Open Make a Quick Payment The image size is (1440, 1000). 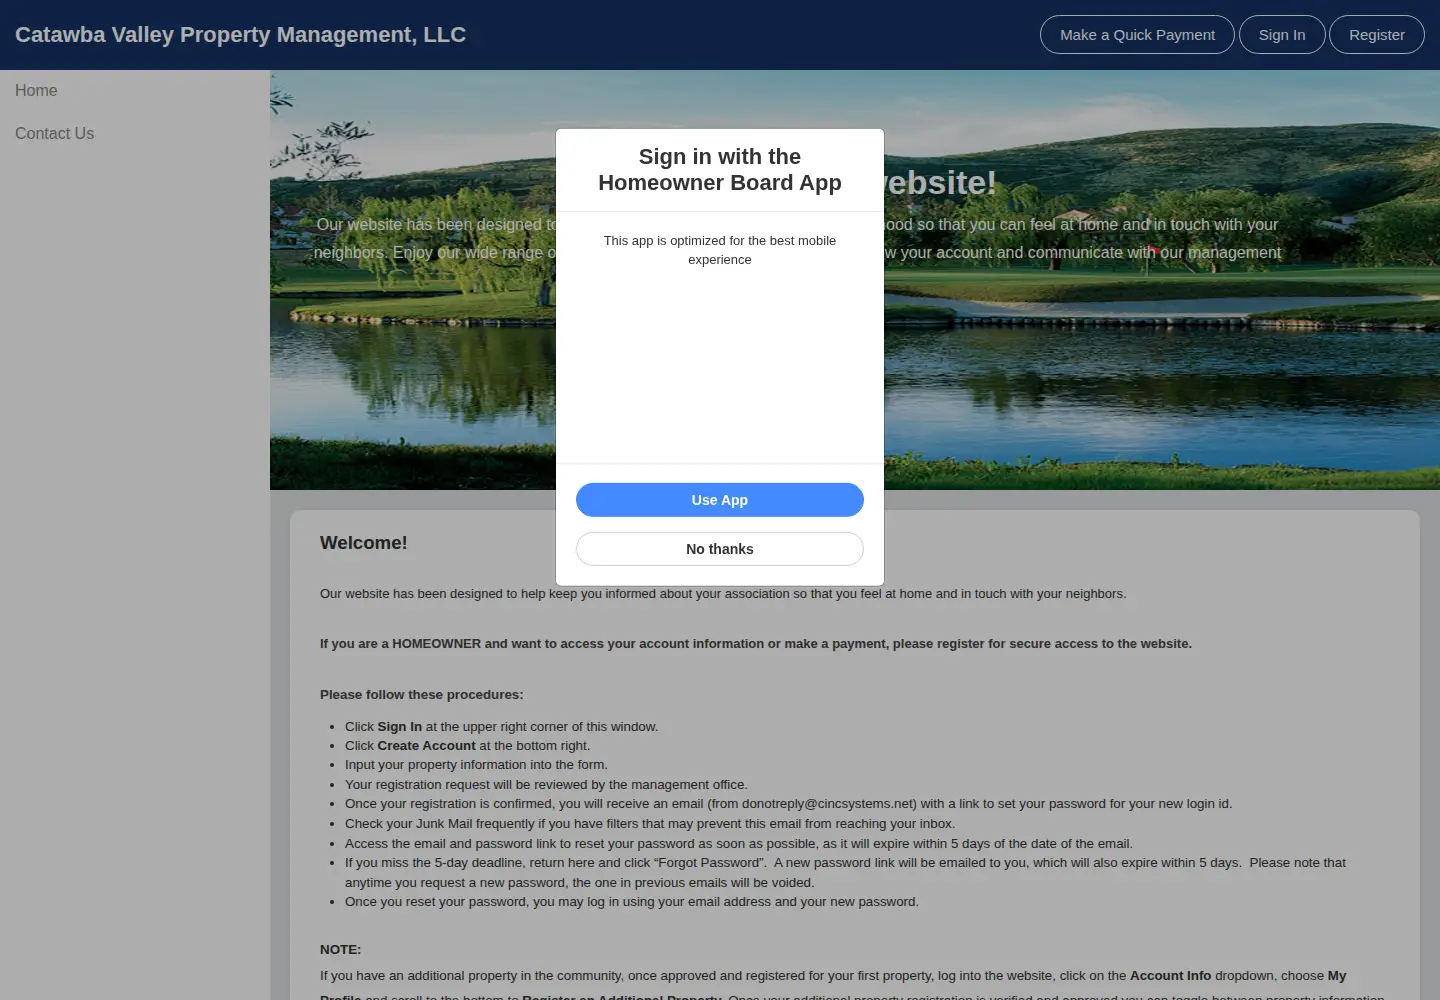point(1137,35)
